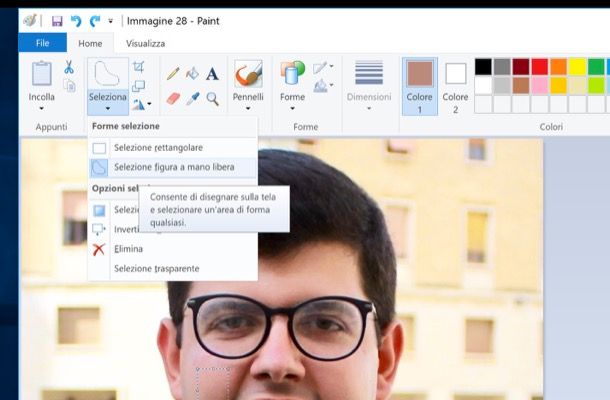This screenshot has width=610, height=400.
Task: Open the File menu
Action: tap(42, 43)
